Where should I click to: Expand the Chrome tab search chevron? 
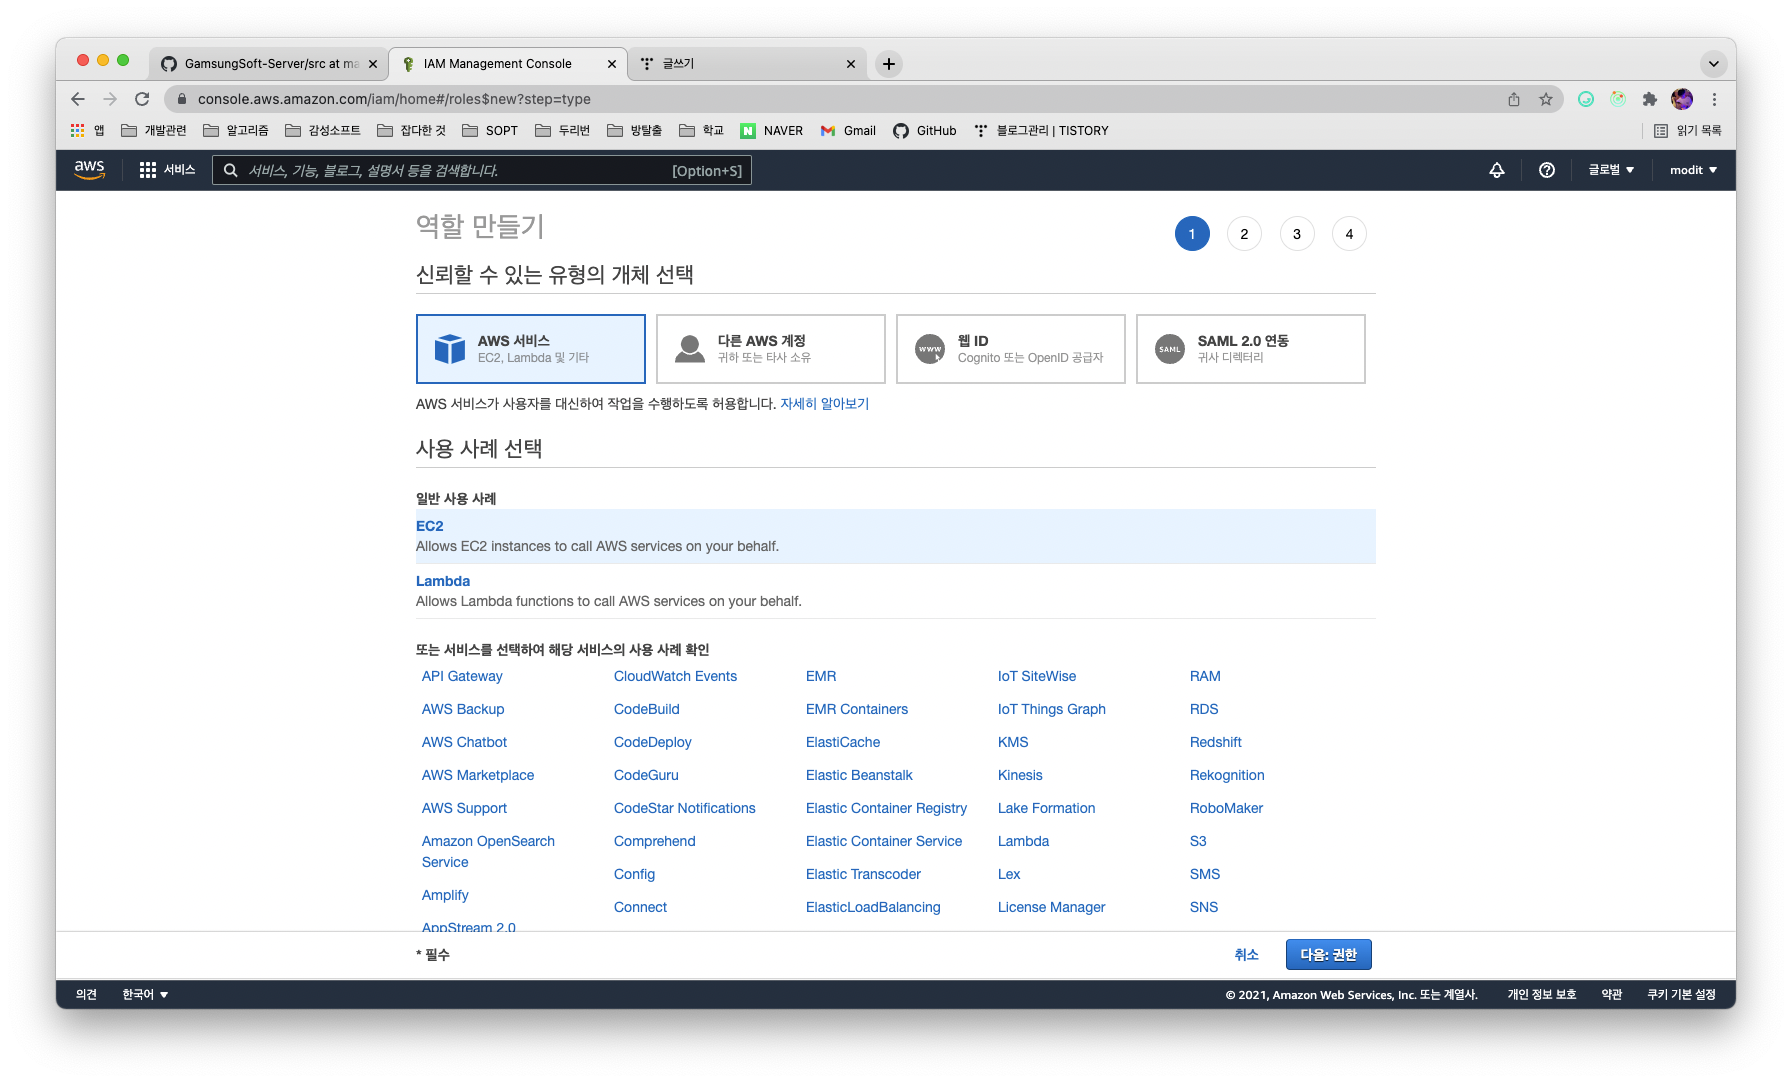coord(1714,64)
